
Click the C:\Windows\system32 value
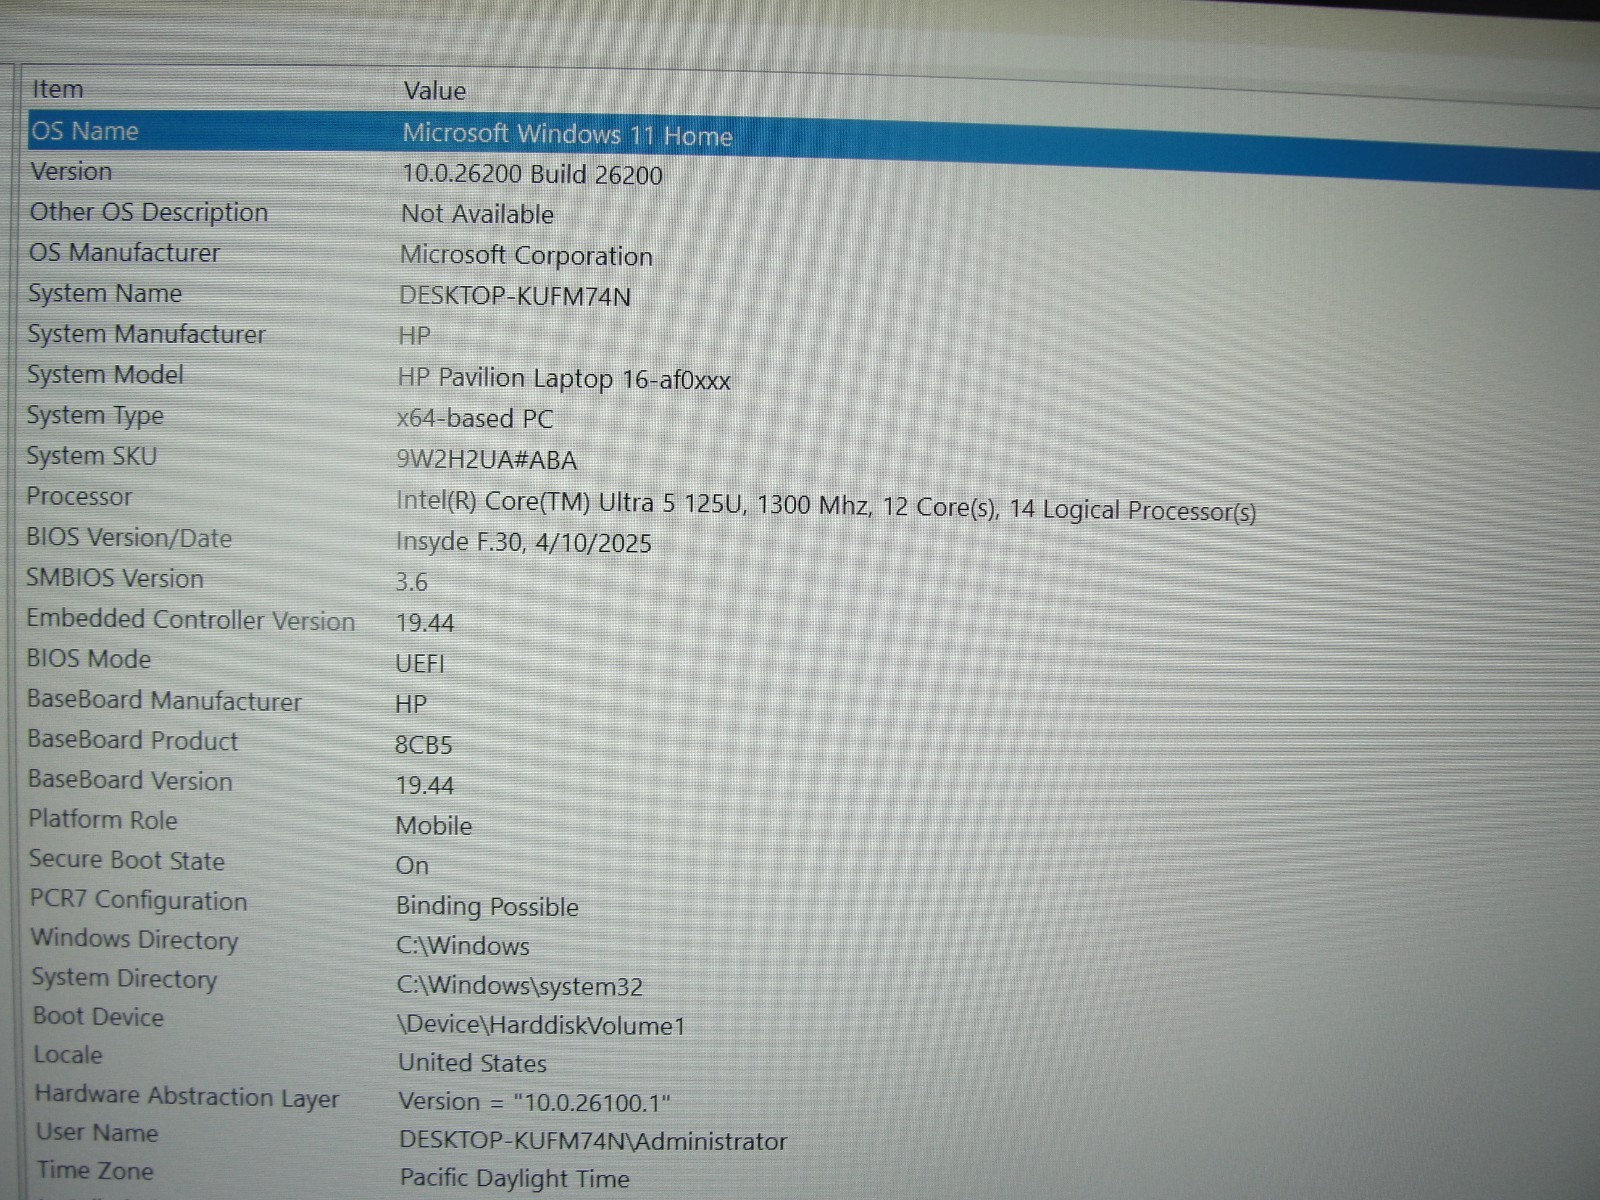coord(520,986)
